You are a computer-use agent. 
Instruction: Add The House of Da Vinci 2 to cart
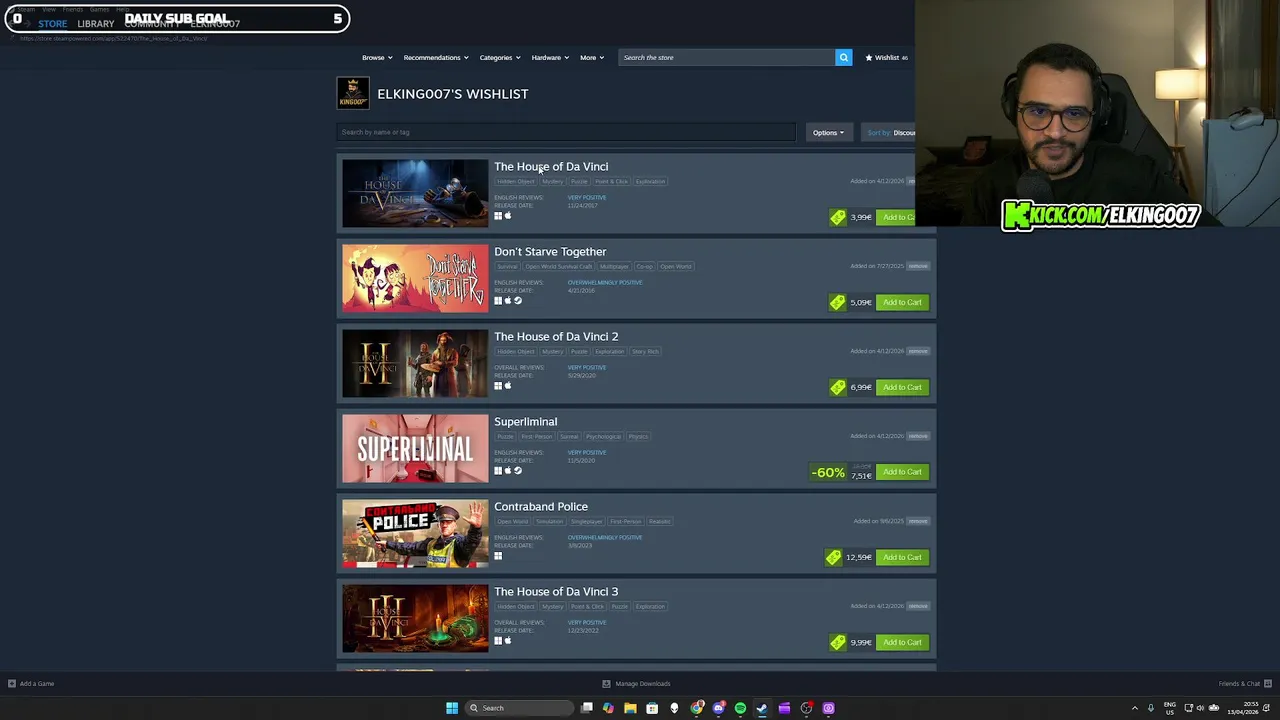coord(902,387)
